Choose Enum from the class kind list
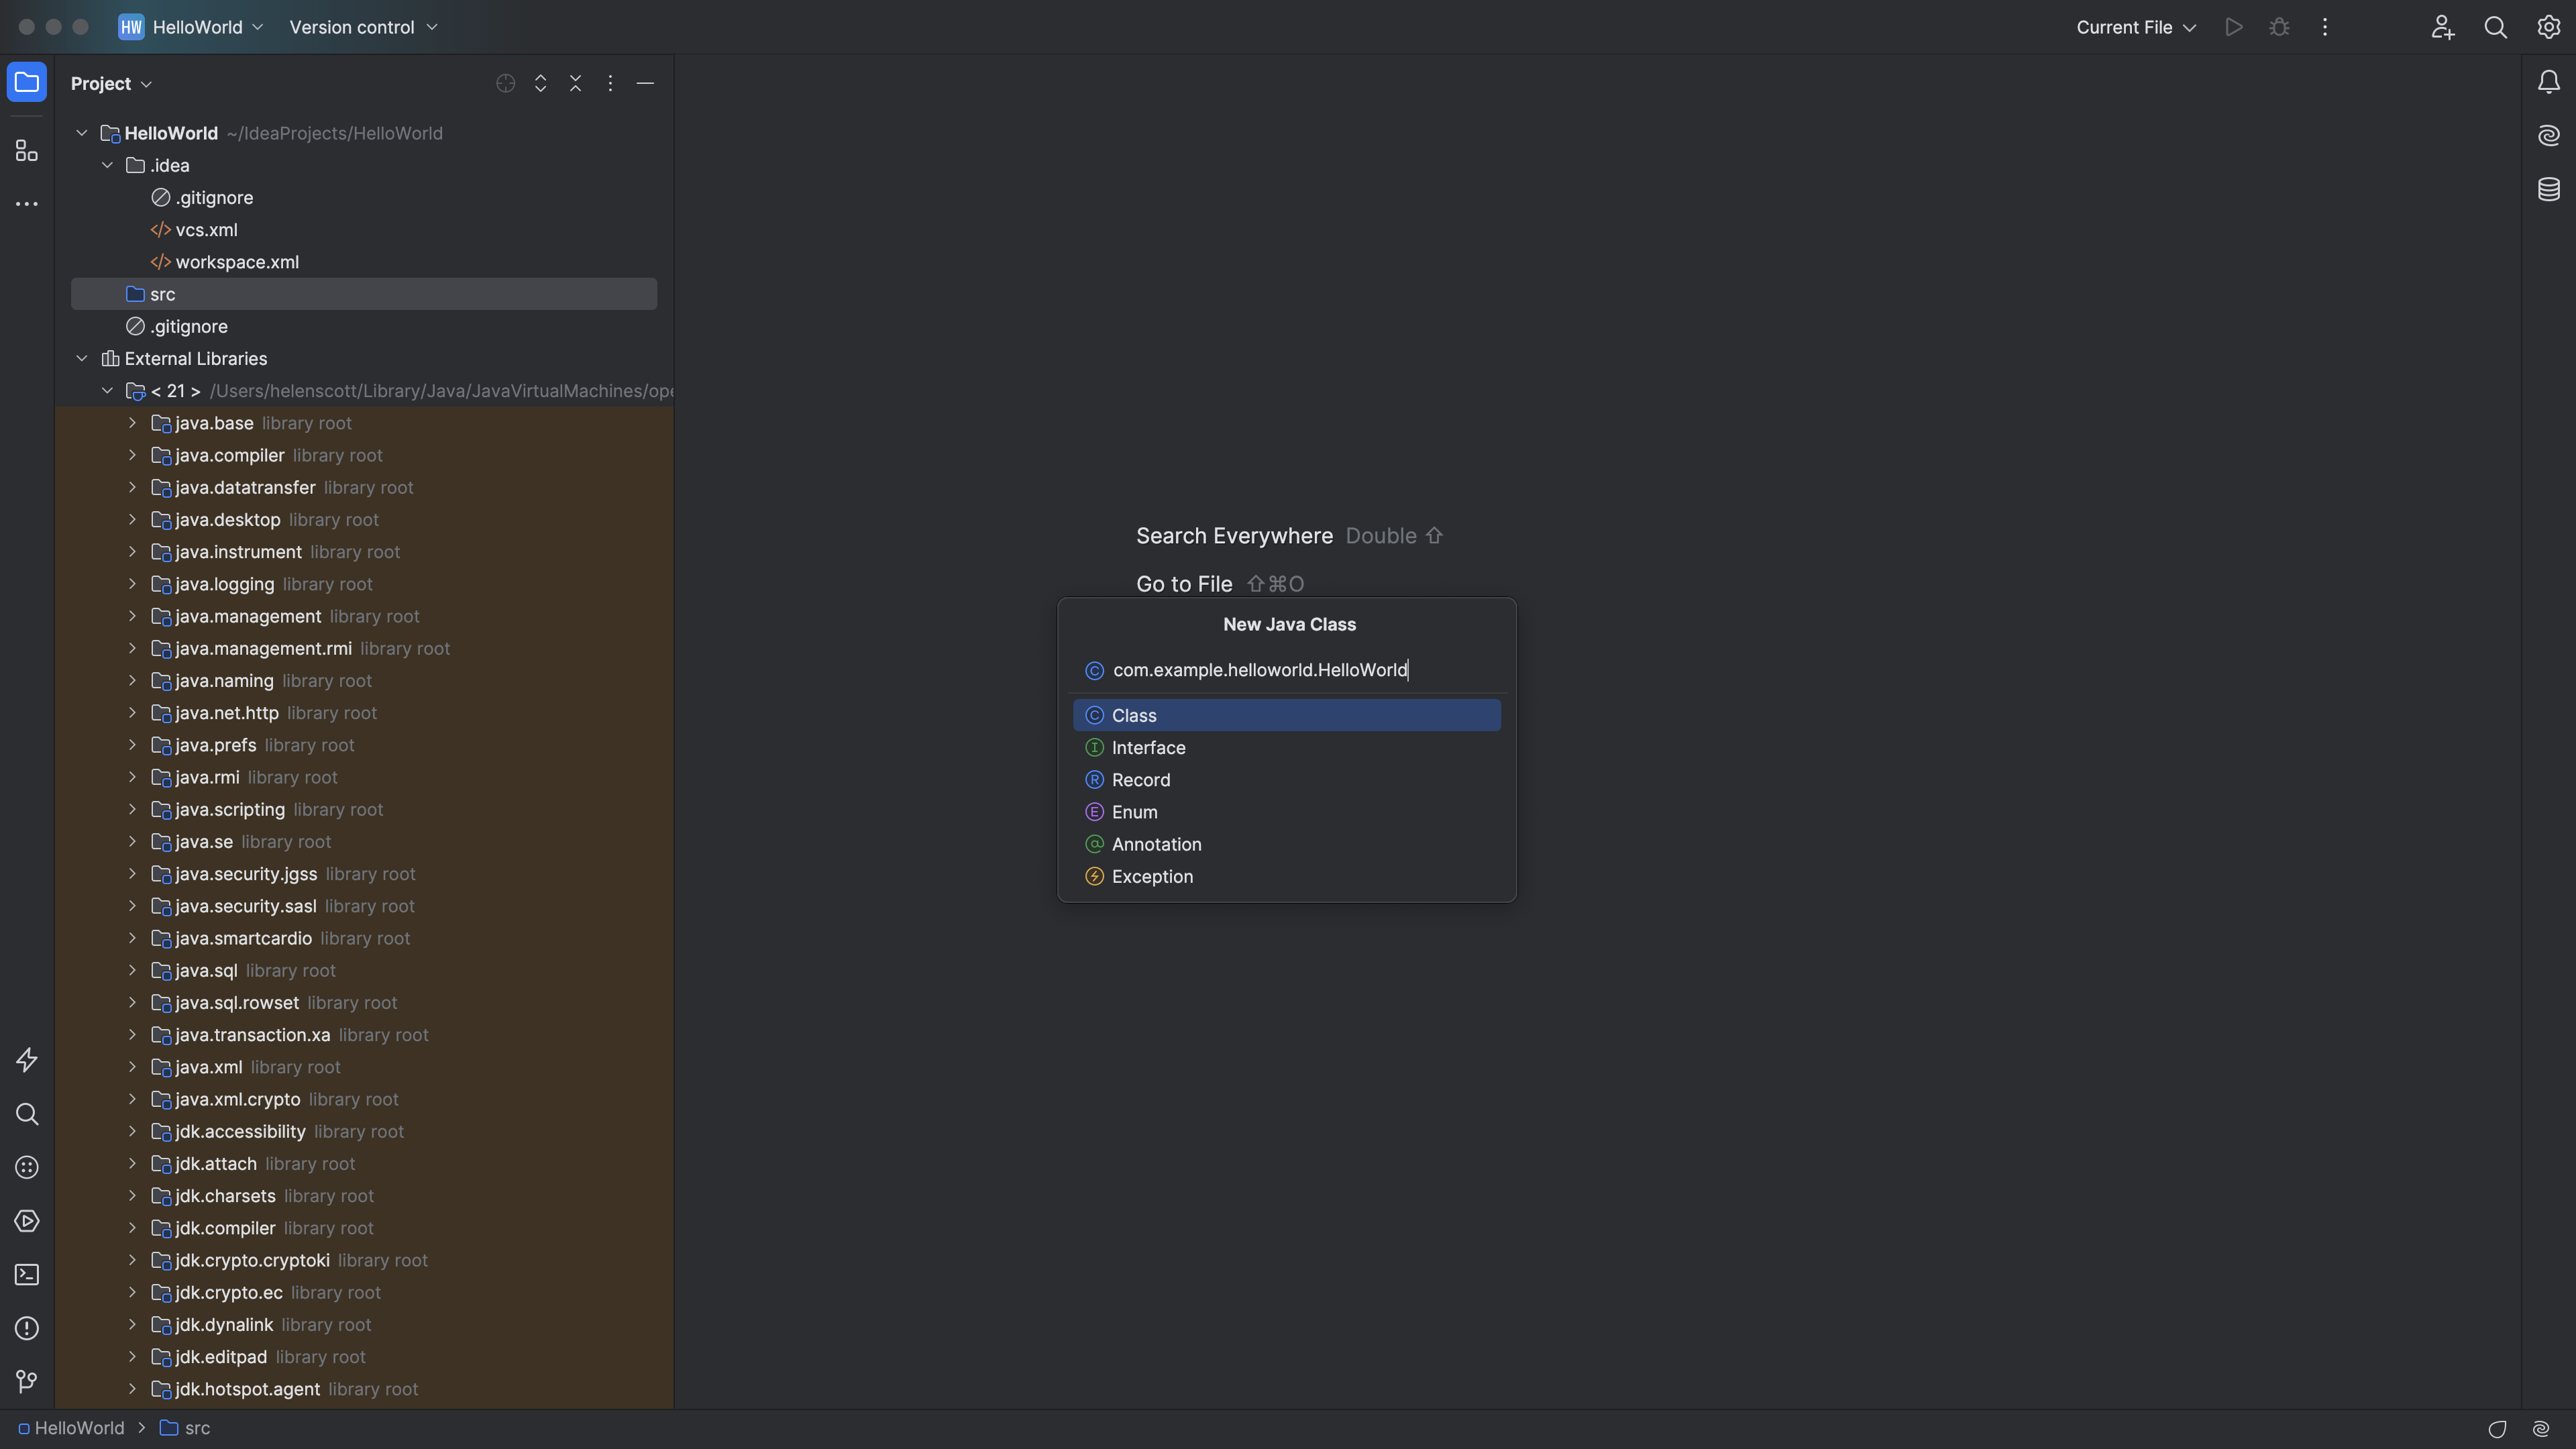 point(1134,812)
